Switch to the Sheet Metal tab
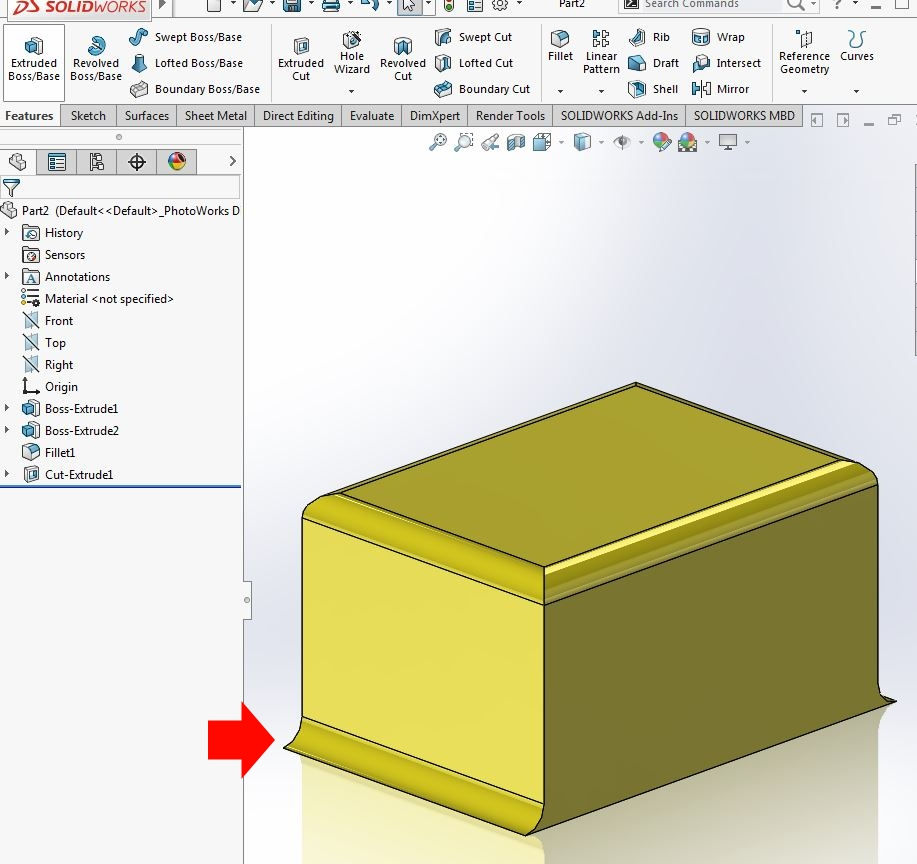This screenshot has width=917, height=864. [216, 116]
